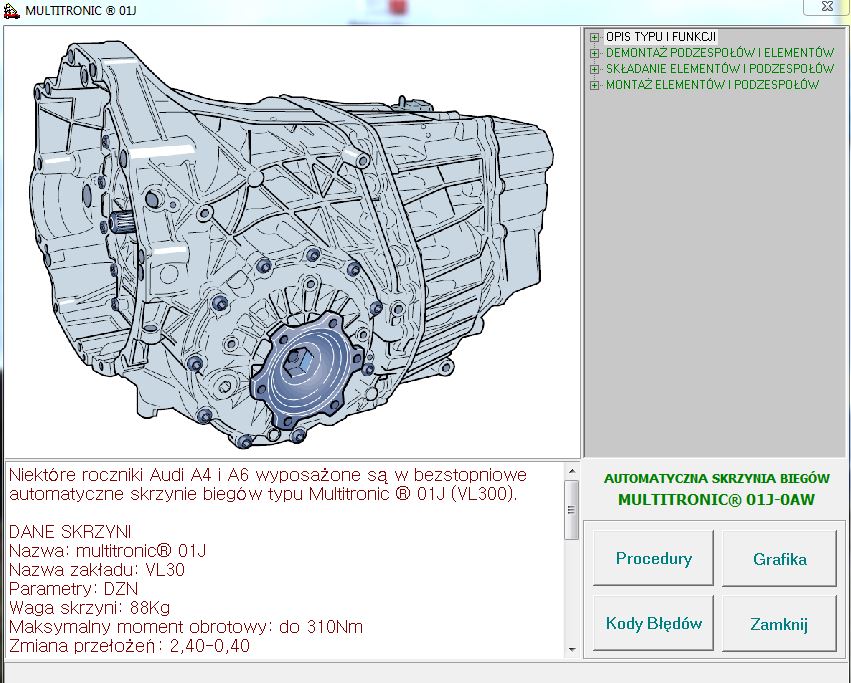Viewport: 851px width, 683px height.
Task: Select DEMONTAŻ PODZESPOŁÓW I ELEMENTÓW item
Action: [720, 53]
